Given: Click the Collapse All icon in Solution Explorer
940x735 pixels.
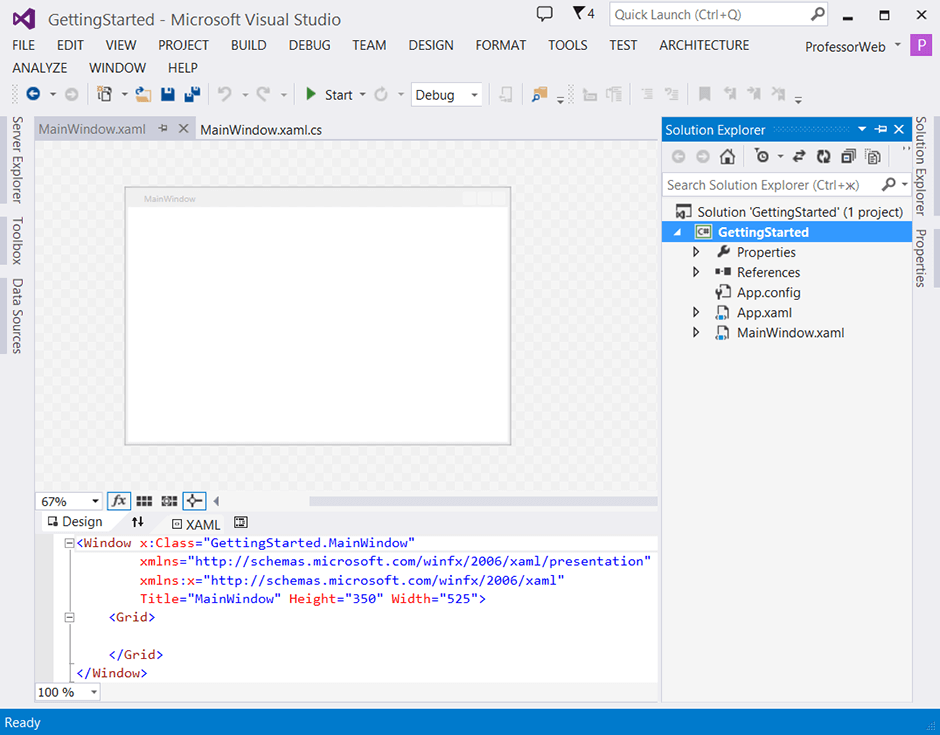Looking at the screenshot, I should pos(848,156).
